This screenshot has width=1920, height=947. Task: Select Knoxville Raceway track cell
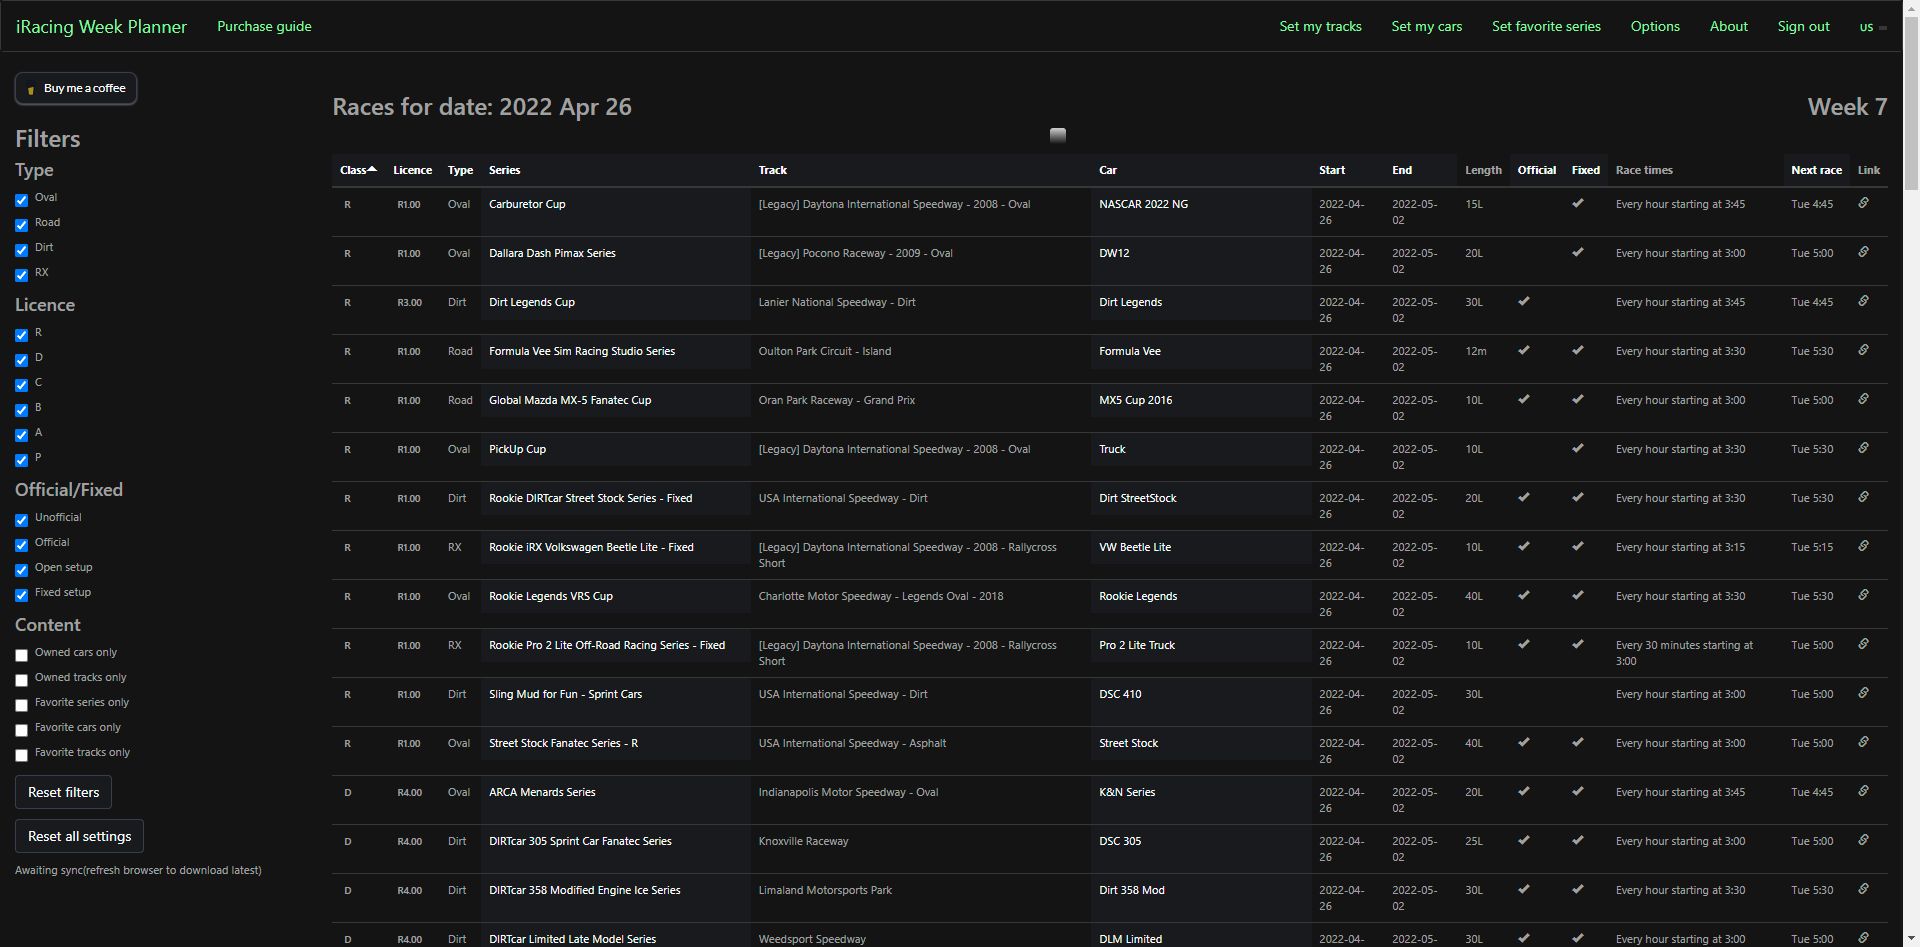pos(920,848)
